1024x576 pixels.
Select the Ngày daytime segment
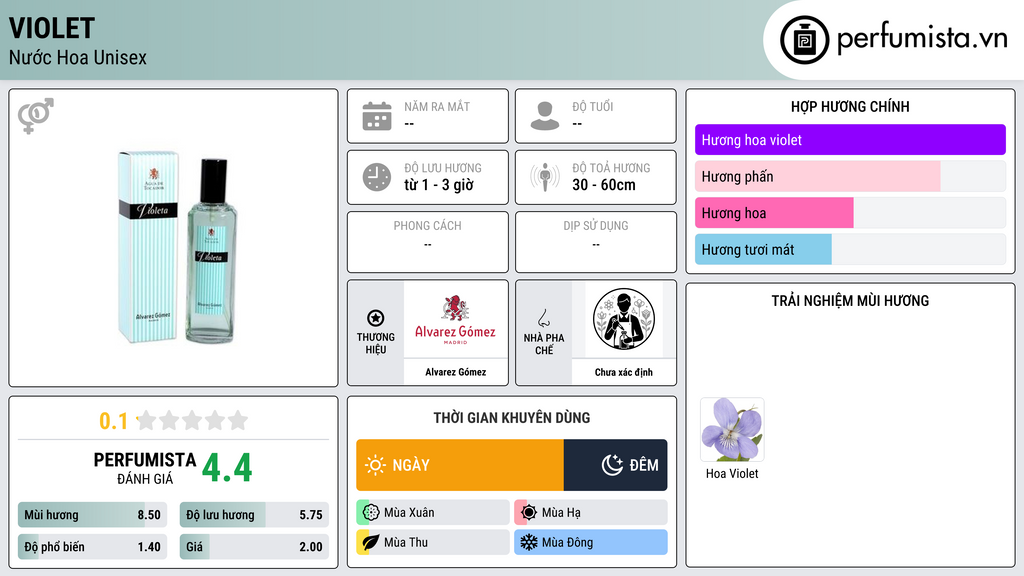460,465
